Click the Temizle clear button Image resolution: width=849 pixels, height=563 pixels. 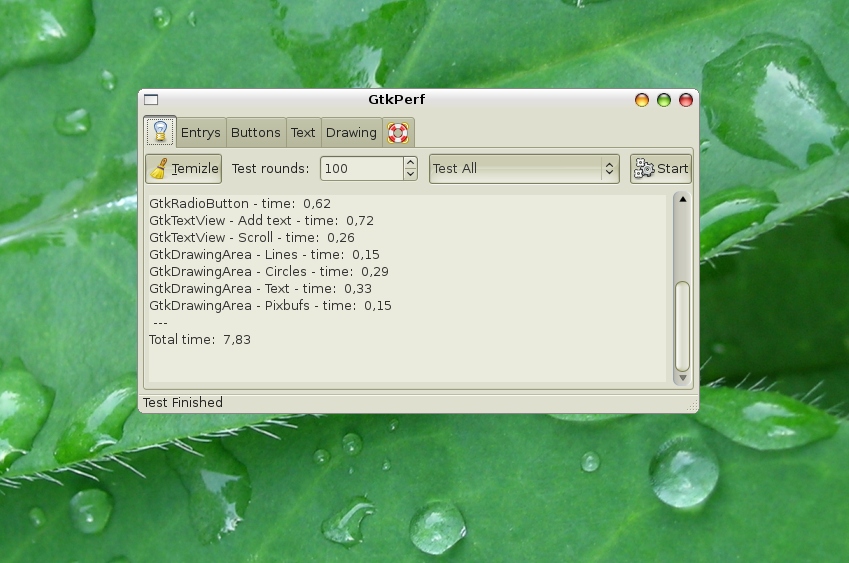(184, 169)
